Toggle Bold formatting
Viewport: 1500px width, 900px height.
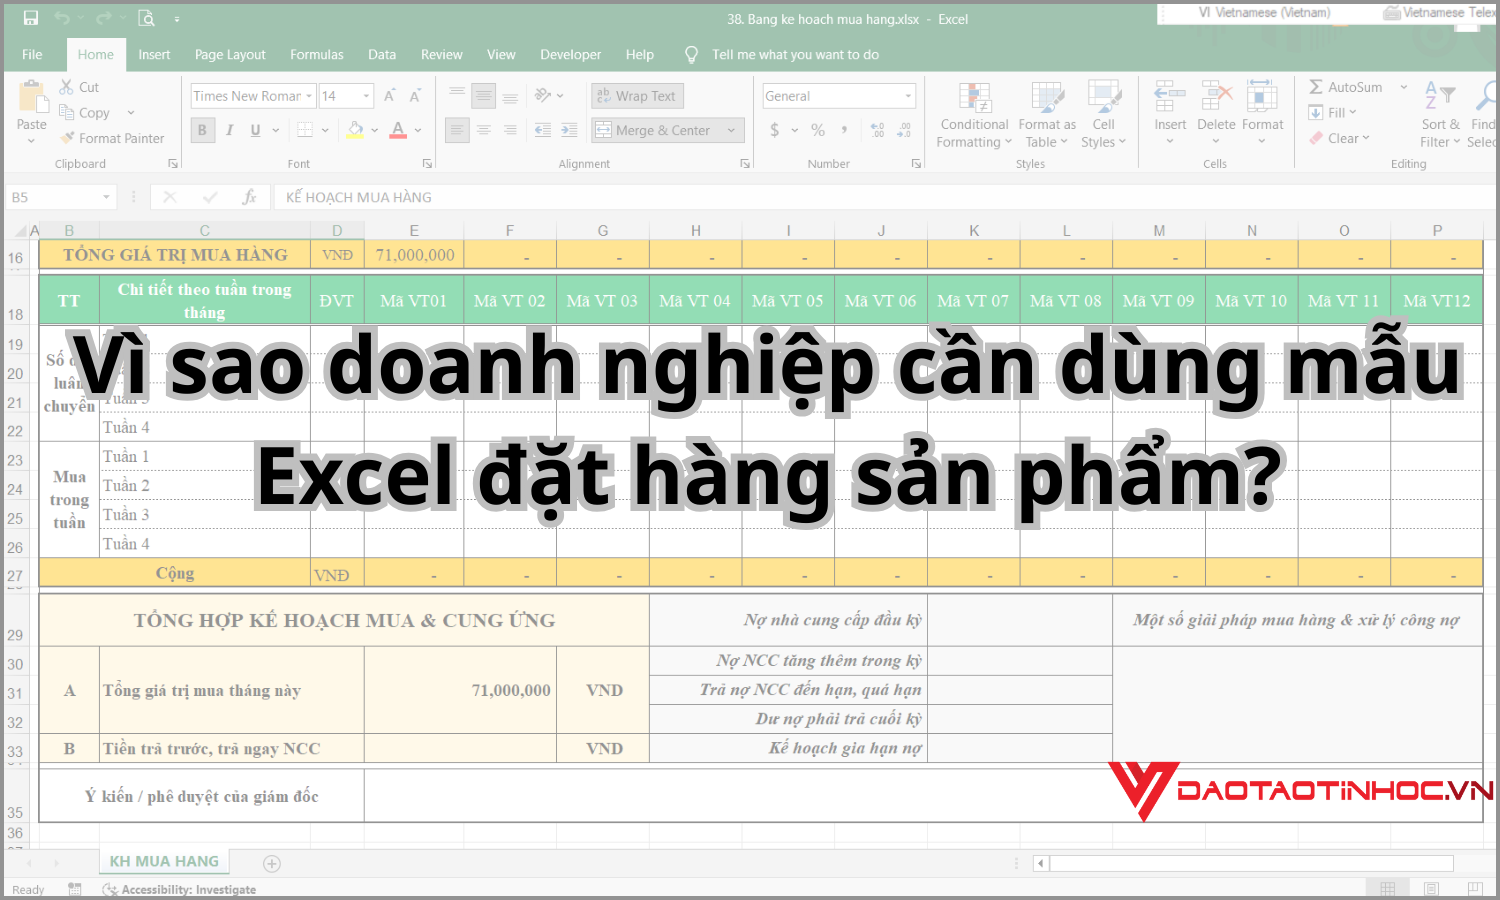(202, 130)
